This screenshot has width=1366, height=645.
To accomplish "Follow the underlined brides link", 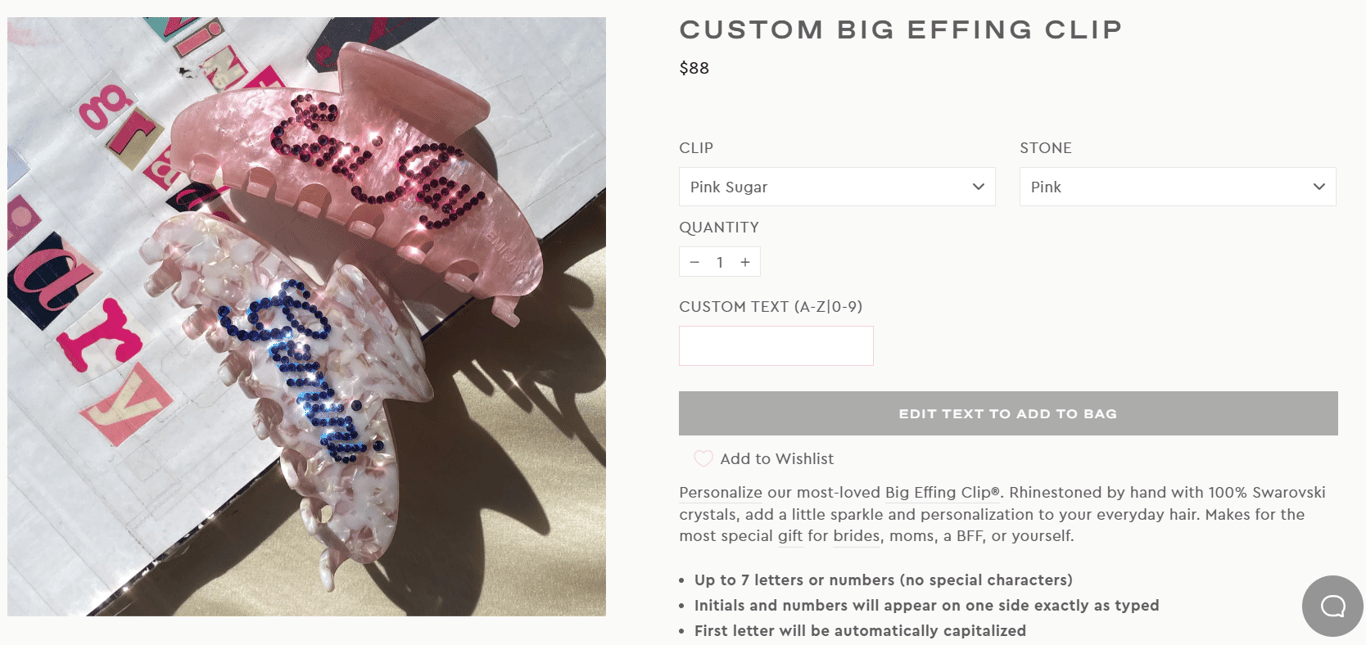I will 855,536.
